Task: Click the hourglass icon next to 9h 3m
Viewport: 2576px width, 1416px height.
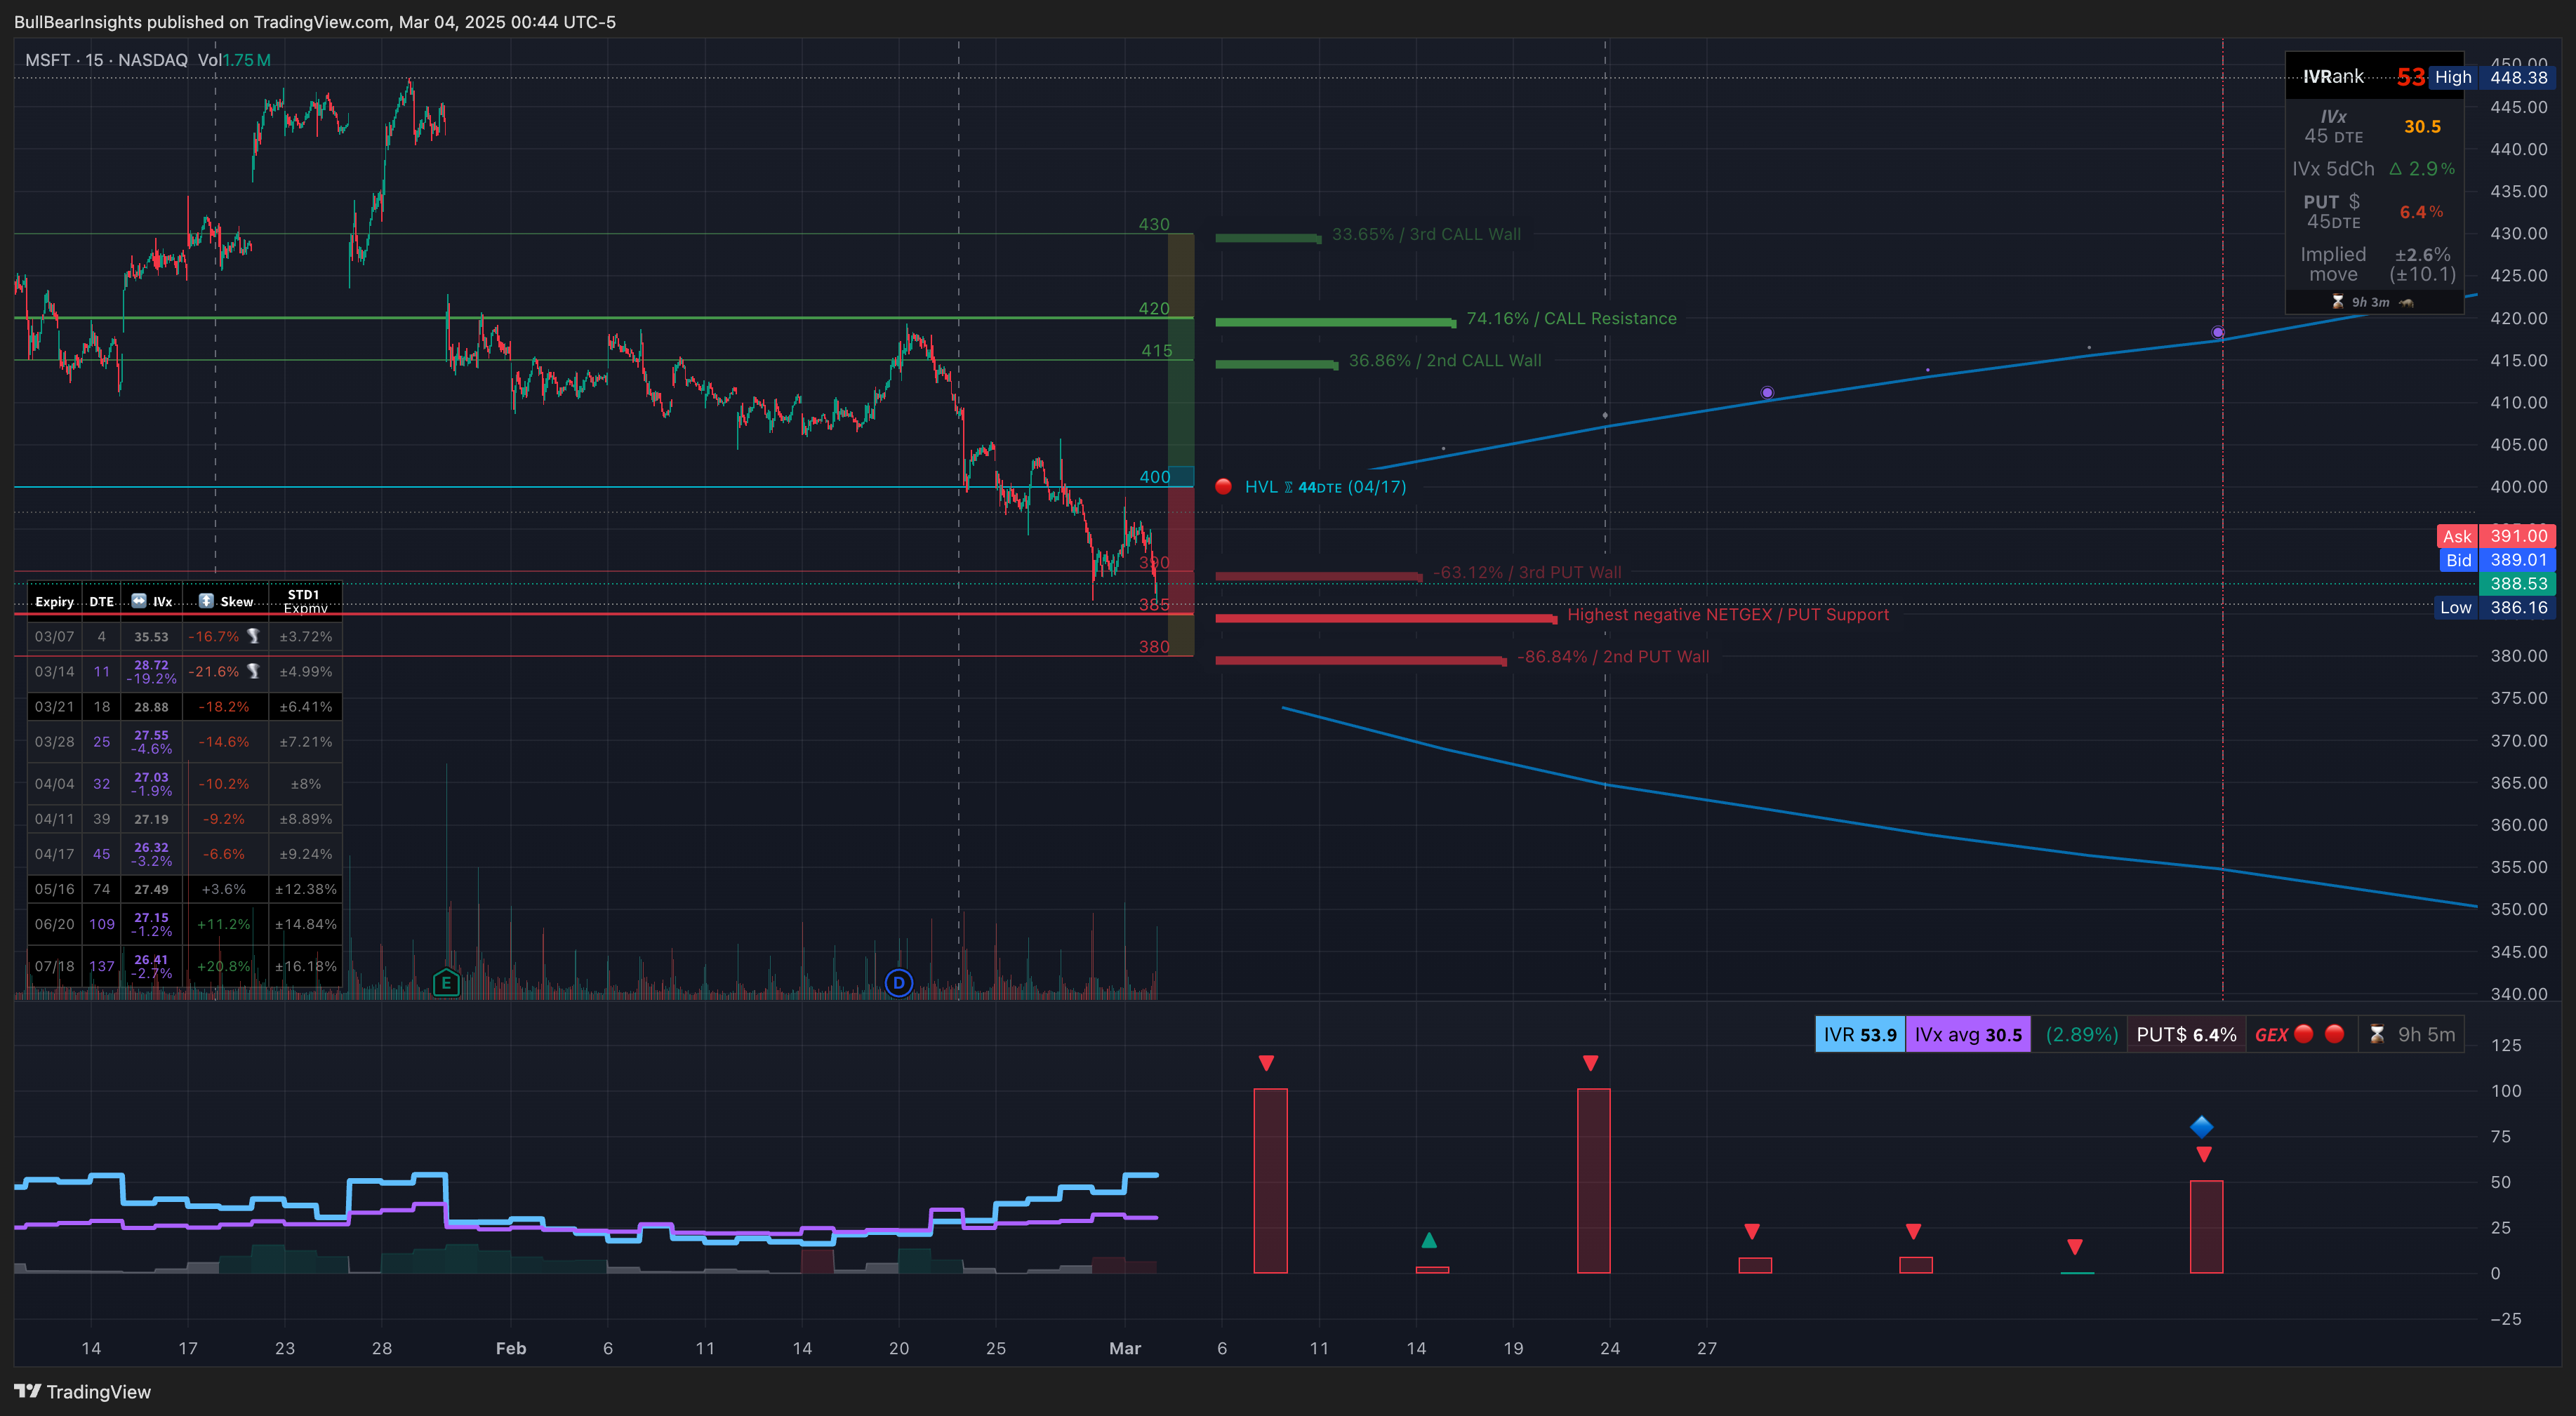Action: pyautogui.click(x=2338, y=302)
